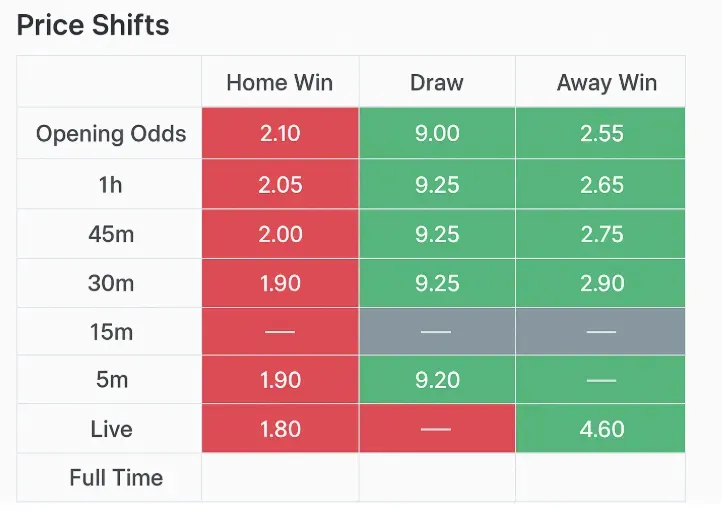Click the Live Home Win cell 1.80
Image resolution: width=722 pixels, height=513 pixels.
279,429
